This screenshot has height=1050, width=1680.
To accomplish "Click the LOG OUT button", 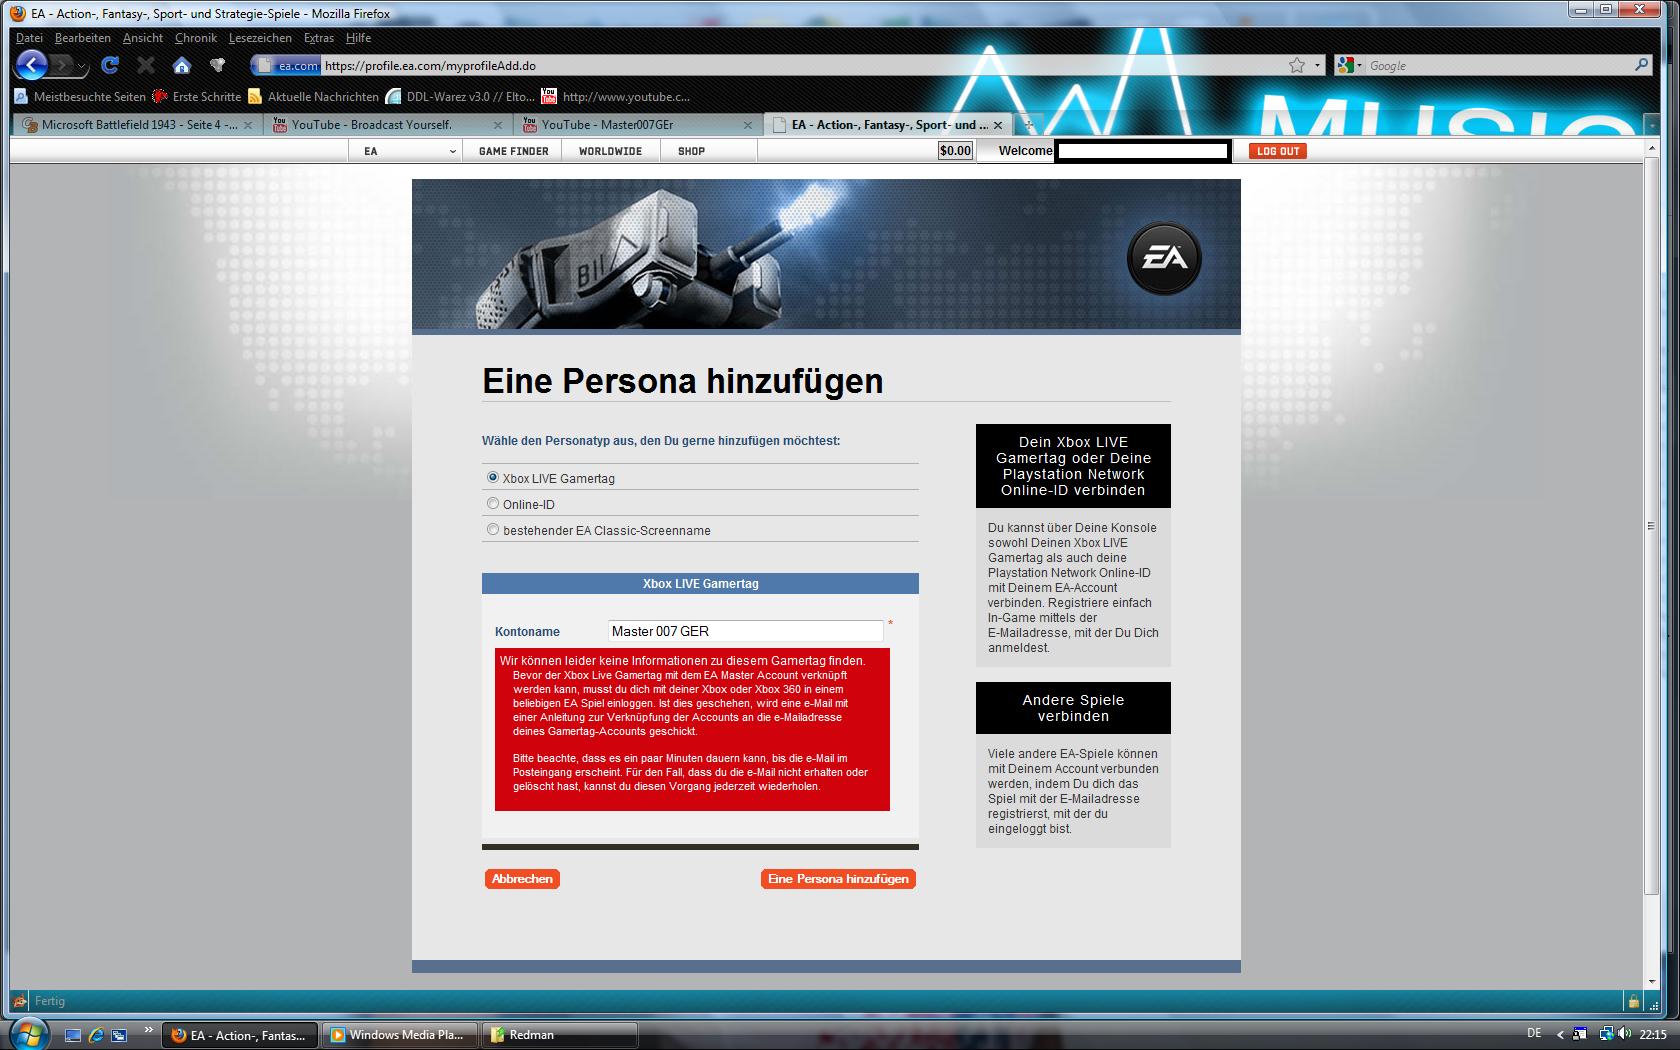I will point(1277,151).
